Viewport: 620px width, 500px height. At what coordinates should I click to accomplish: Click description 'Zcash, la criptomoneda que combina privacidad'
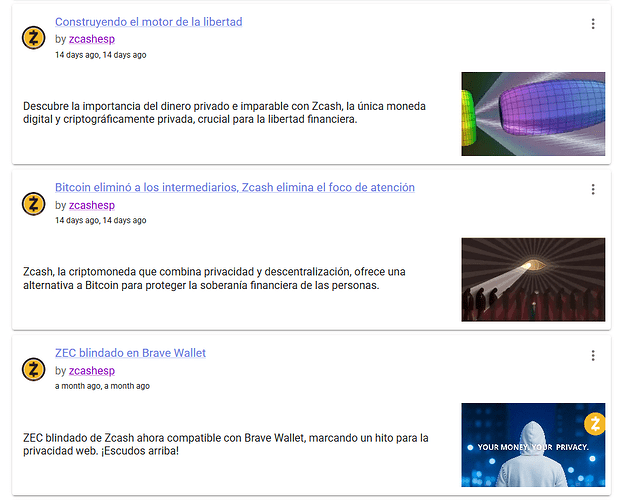[214, 278]
